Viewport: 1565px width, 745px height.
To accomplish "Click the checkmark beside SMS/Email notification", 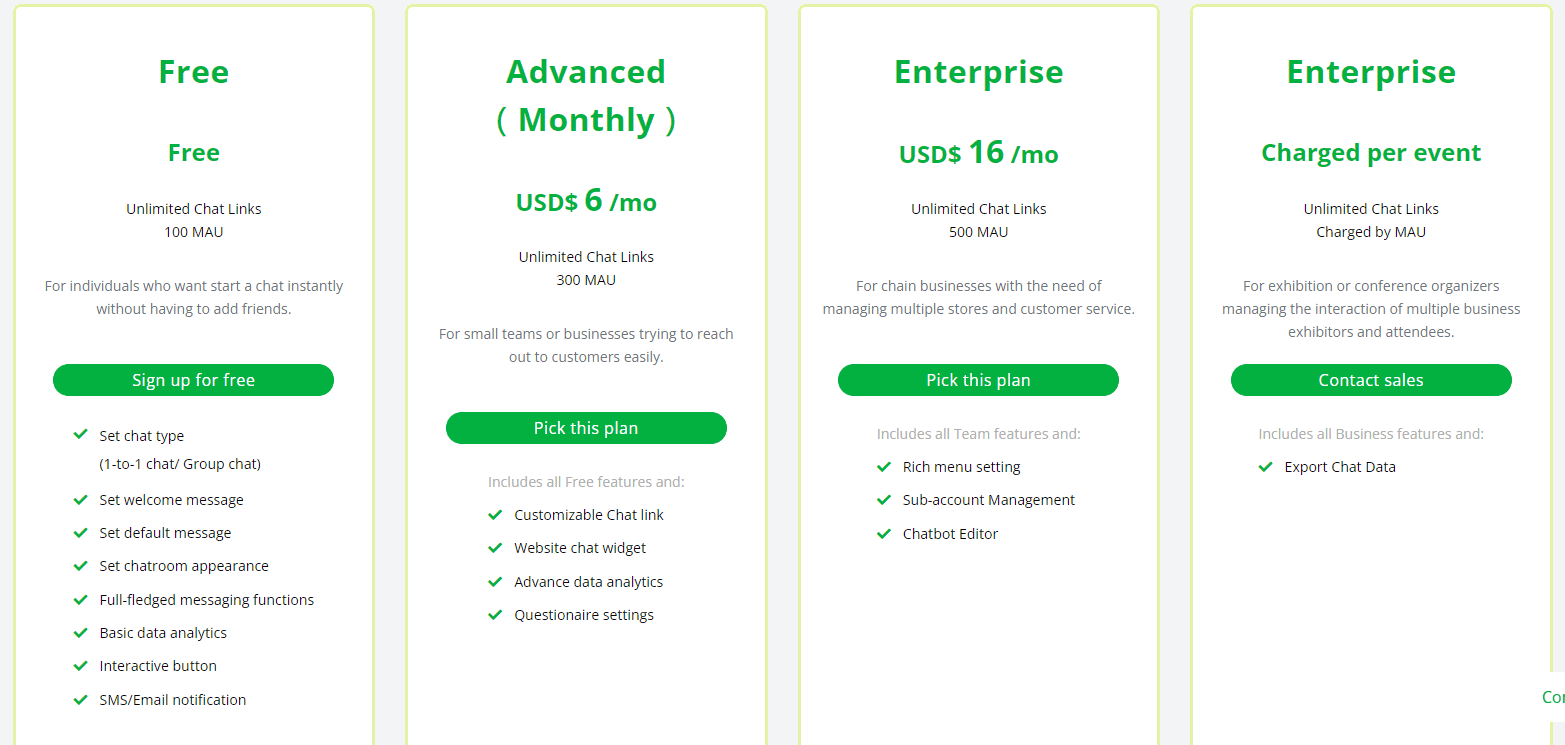I will coord(80,699).
